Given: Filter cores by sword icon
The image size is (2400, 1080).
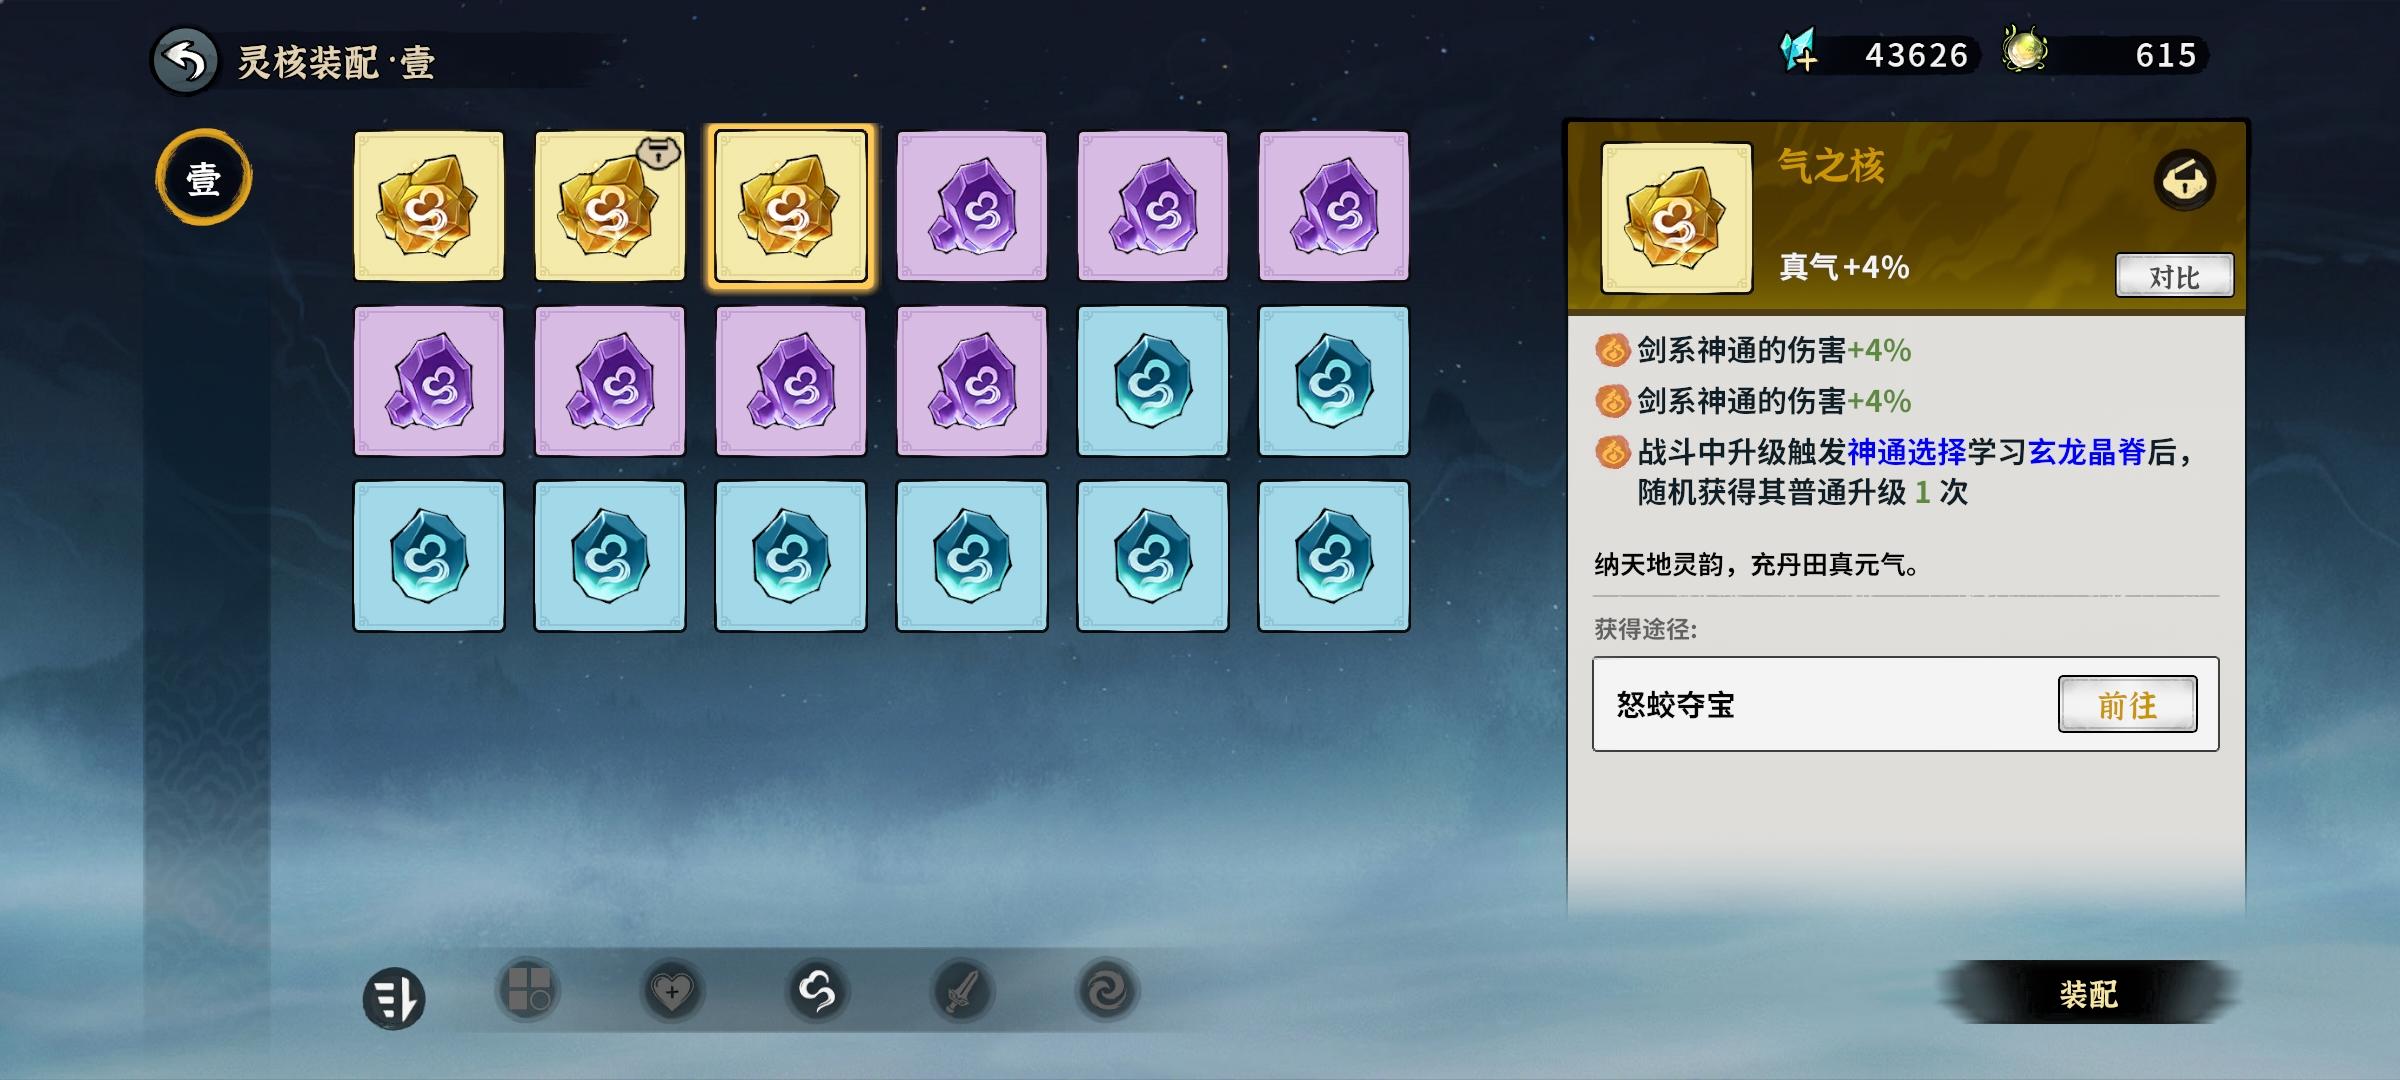Looking at the screenshot, I should click(962, 991).
